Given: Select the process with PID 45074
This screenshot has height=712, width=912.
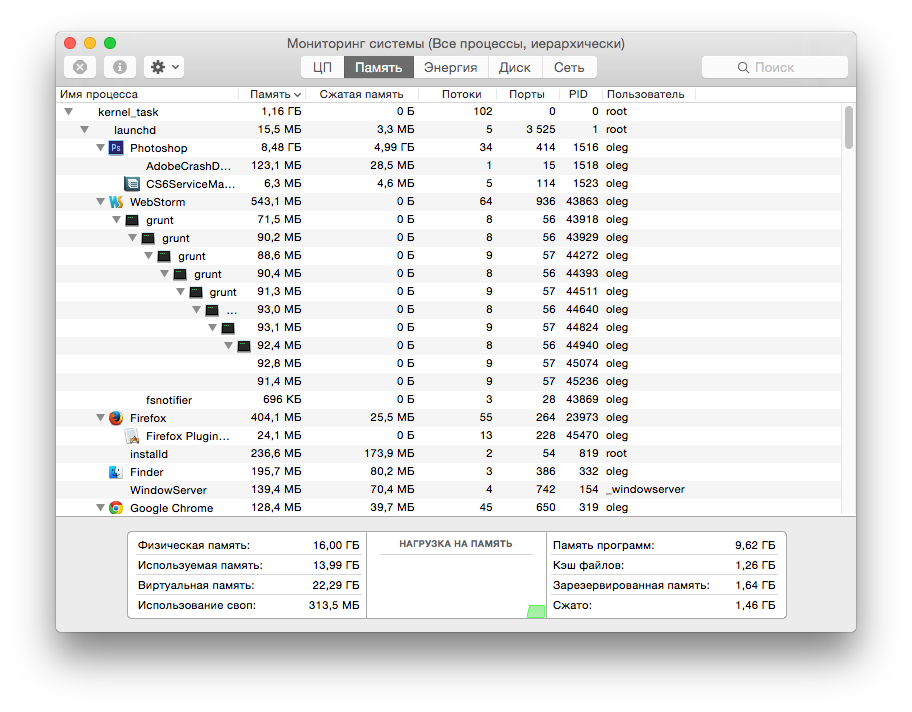Looking at the screenshot, I should click(448, 364).
